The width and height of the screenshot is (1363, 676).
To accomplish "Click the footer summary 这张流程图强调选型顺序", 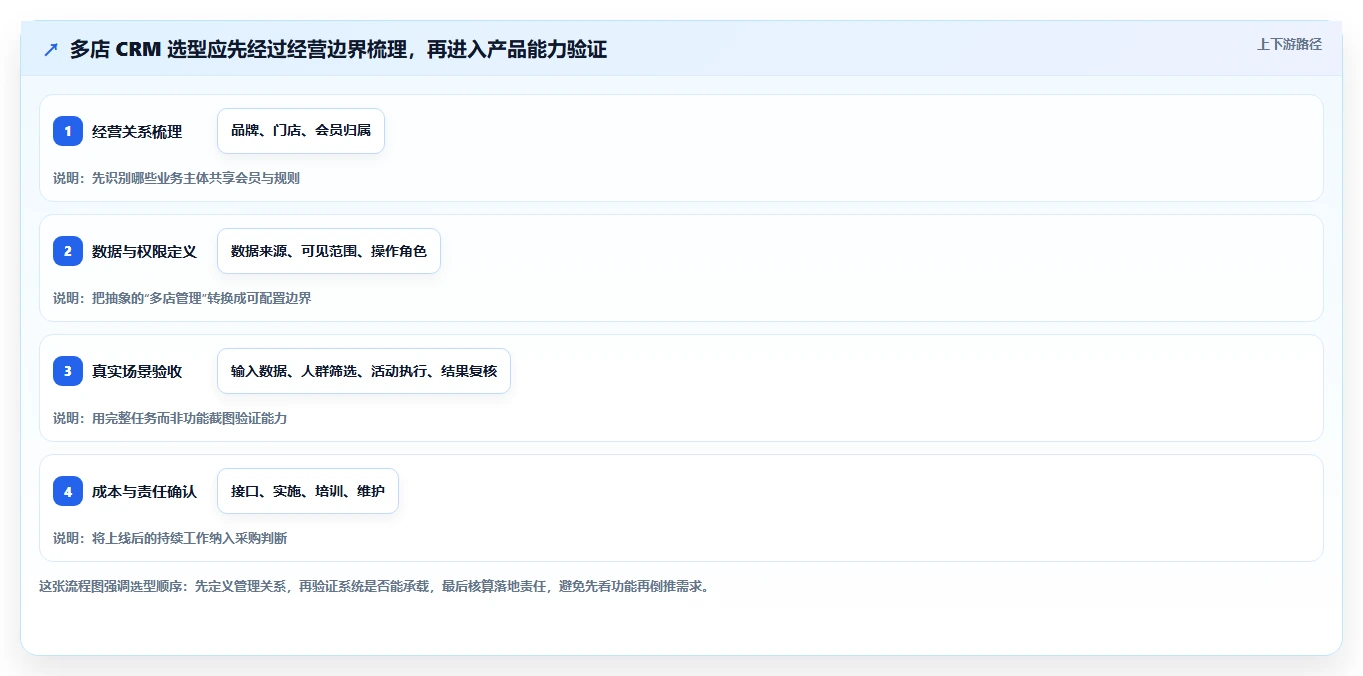I will click(374, 586).
